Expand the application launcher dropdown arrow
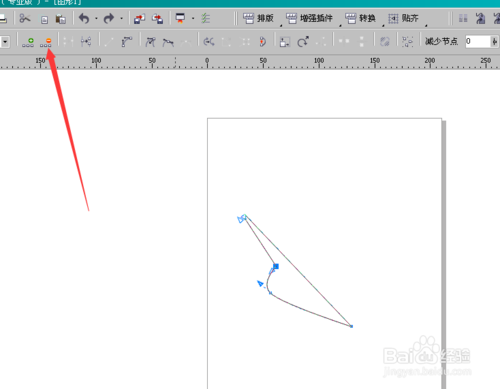 click(x=193, y=19)
